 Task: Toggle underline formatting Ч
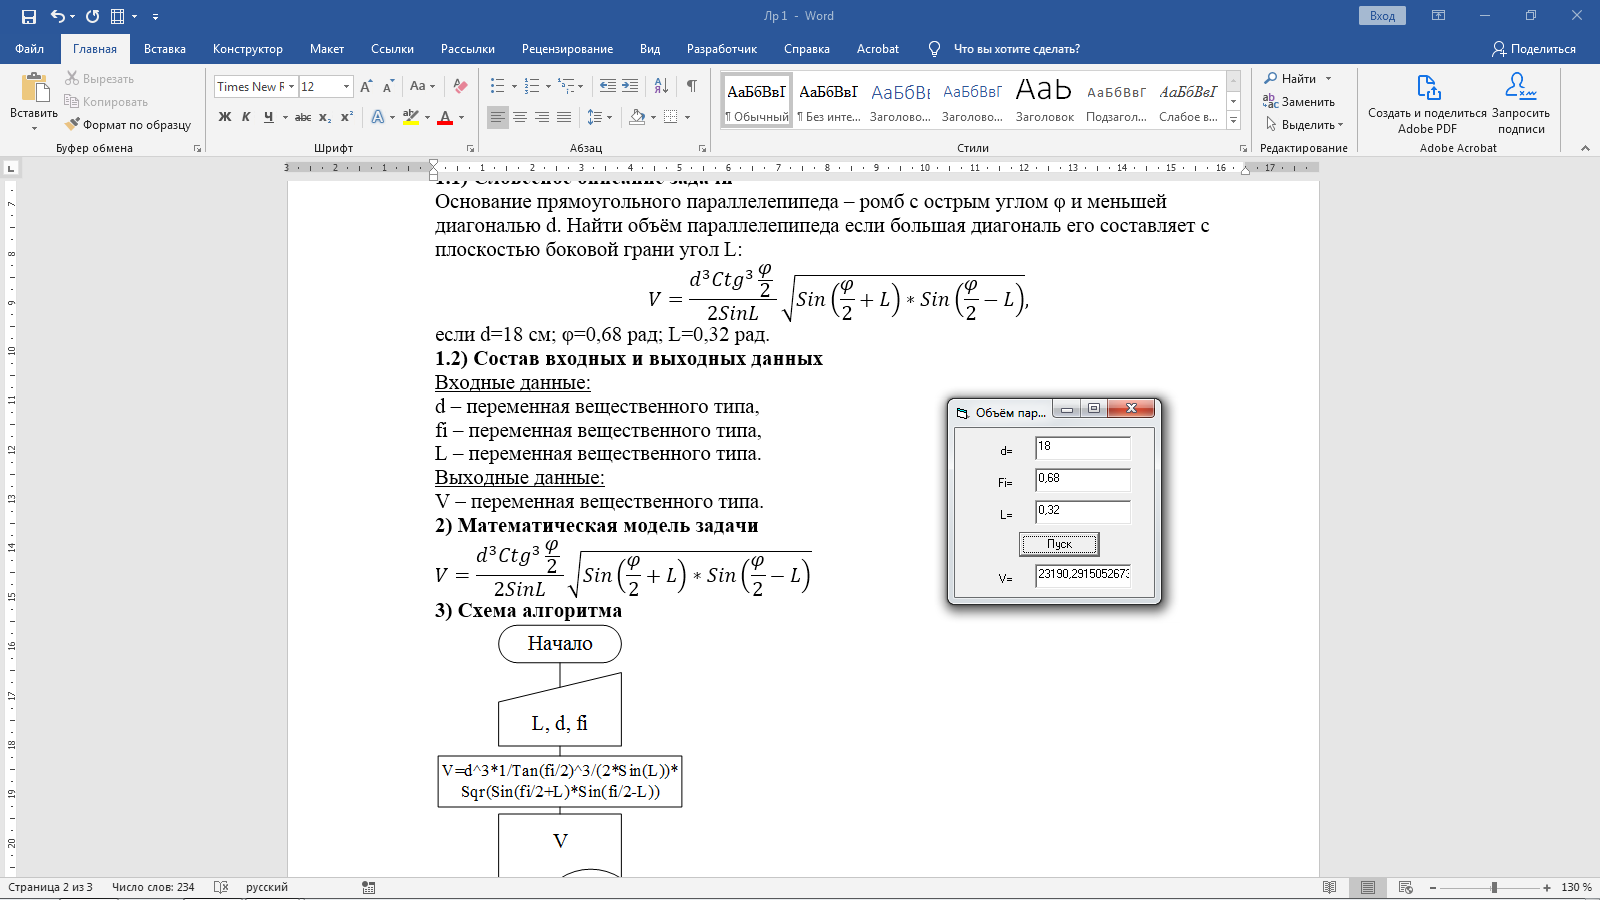click(x=268, y=117)
